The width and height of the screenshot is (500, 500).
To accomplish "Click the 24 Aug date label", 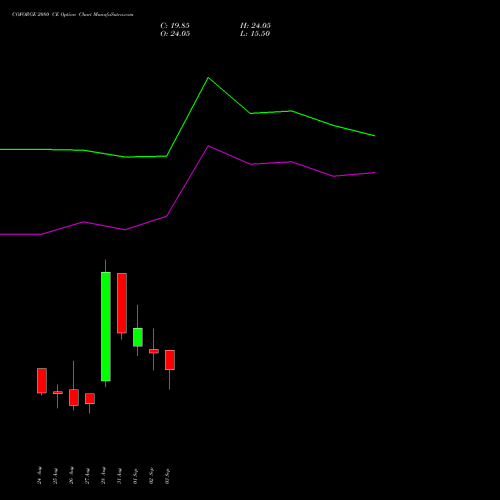I will point(39,475).
